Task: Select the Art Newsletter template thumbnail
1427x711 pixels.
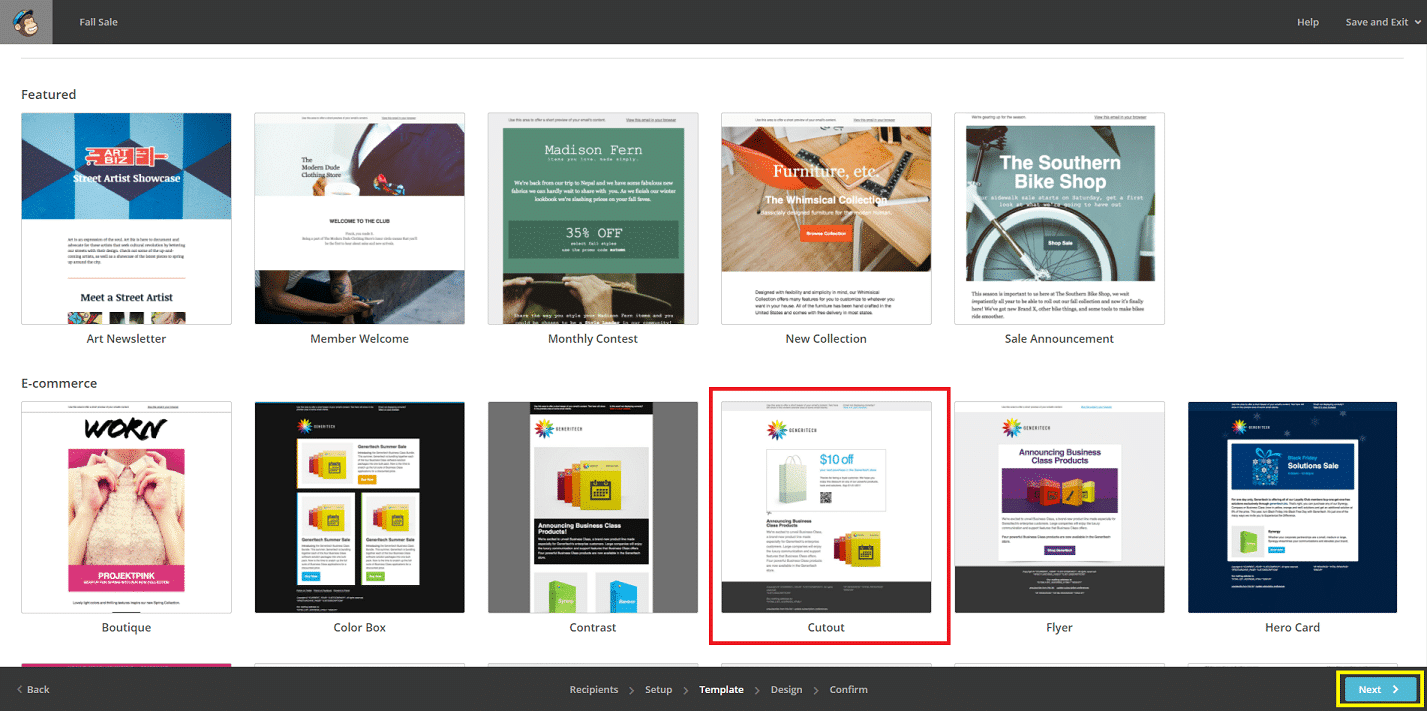Action: (126, 218)
